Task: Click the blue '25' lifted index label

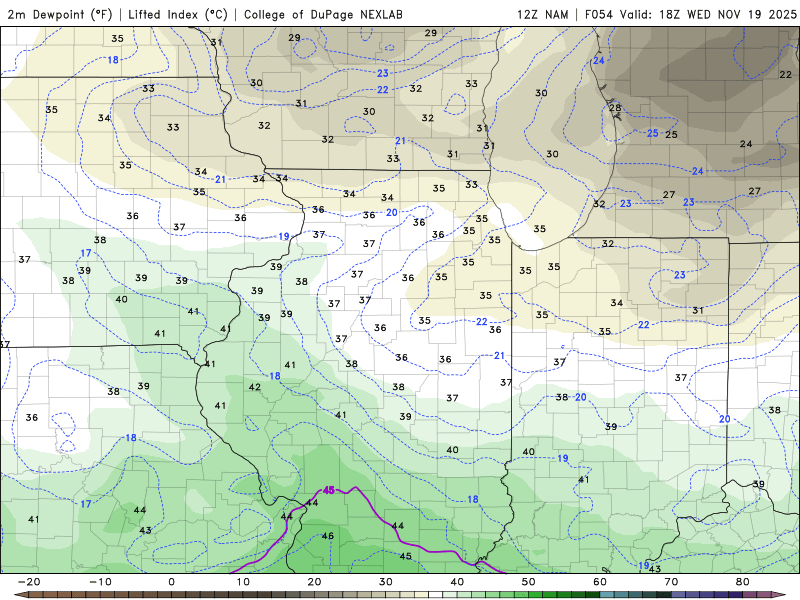Action: click(x=653, y=133)
